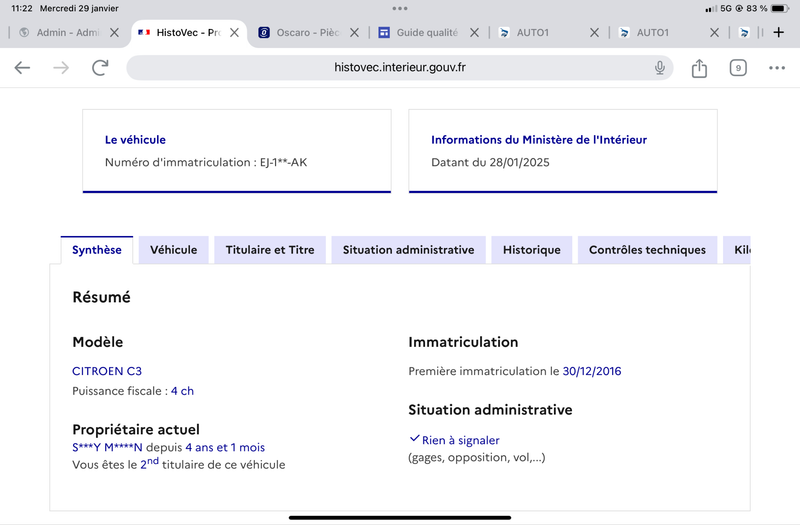Close the Admin tab
This screenshot has height=525, width=800.
115,33
